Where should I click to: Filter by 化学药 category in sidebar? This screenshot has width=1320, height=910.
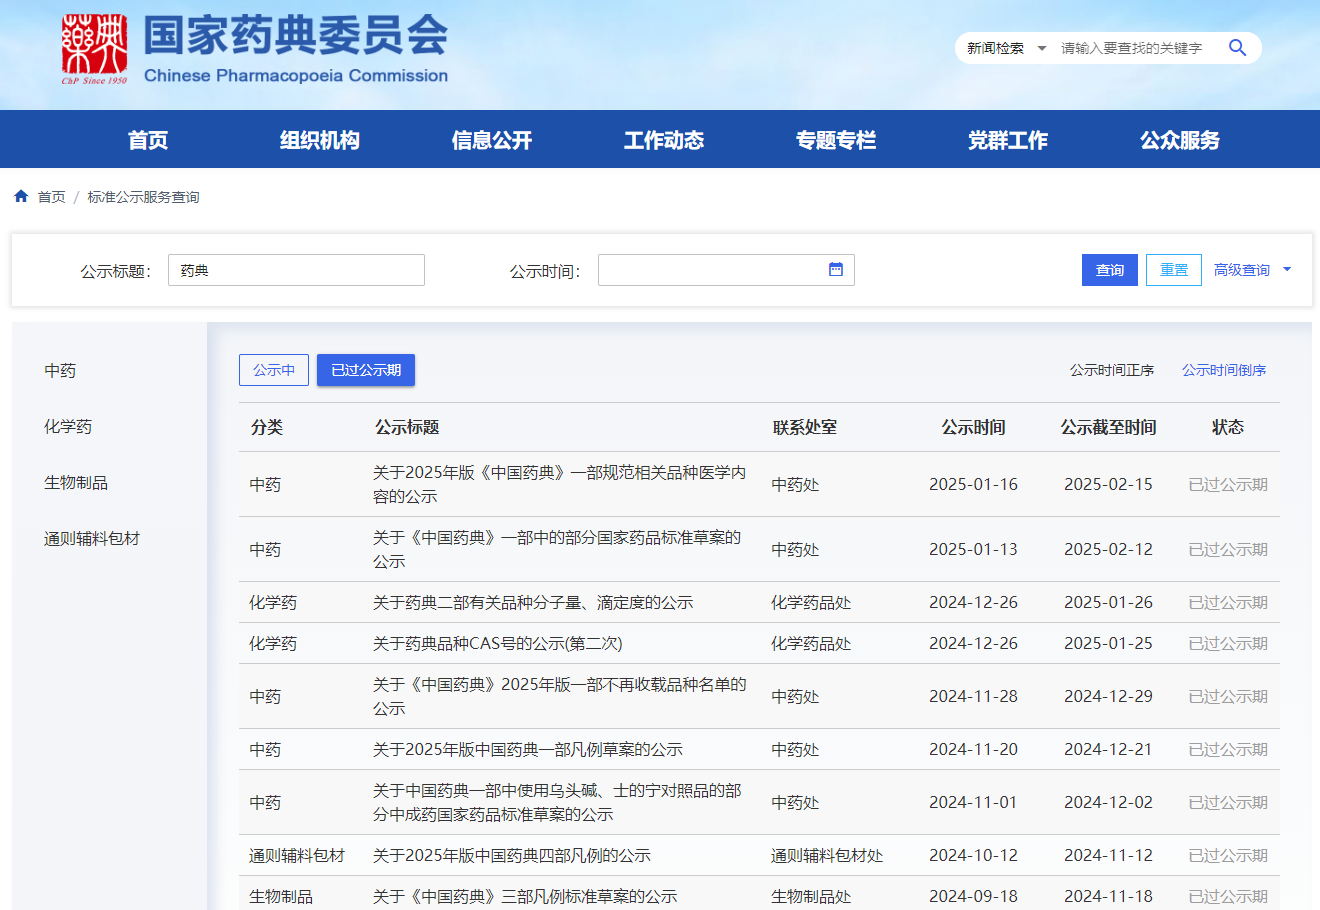68,427
